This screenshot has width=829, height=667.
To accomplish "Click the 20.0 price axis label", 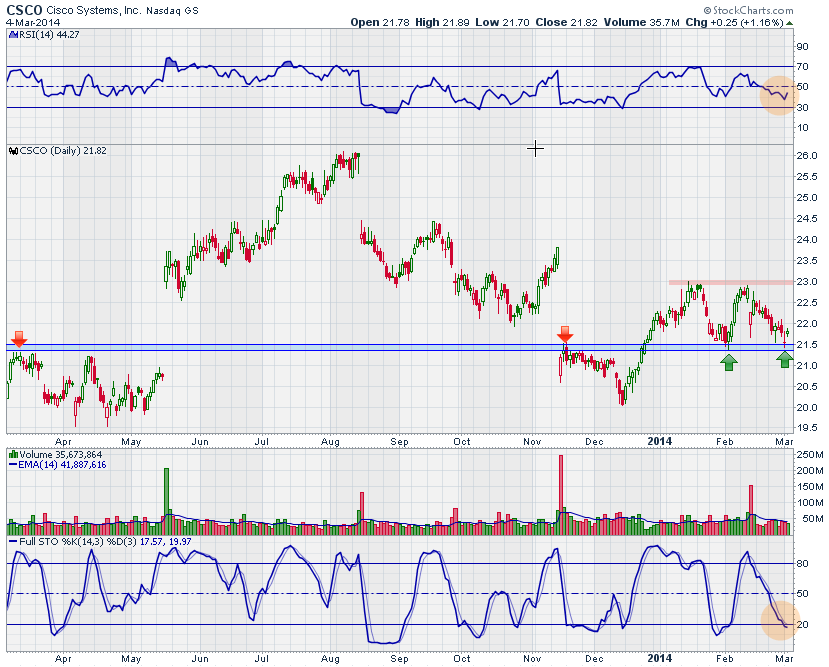I will [x=807, y=407].
